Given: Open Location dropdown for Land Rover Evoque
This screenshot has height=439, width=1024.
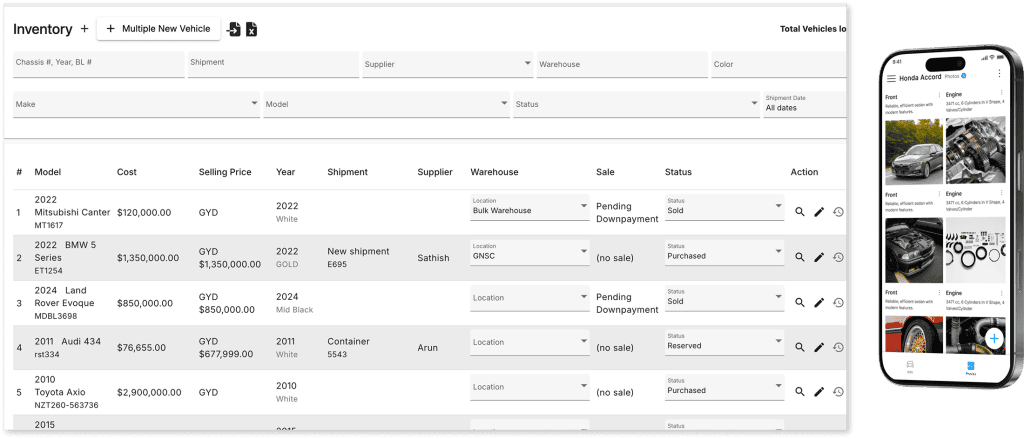Looking at the screenshot, I should pyautogui.click(x=530, y=298).
